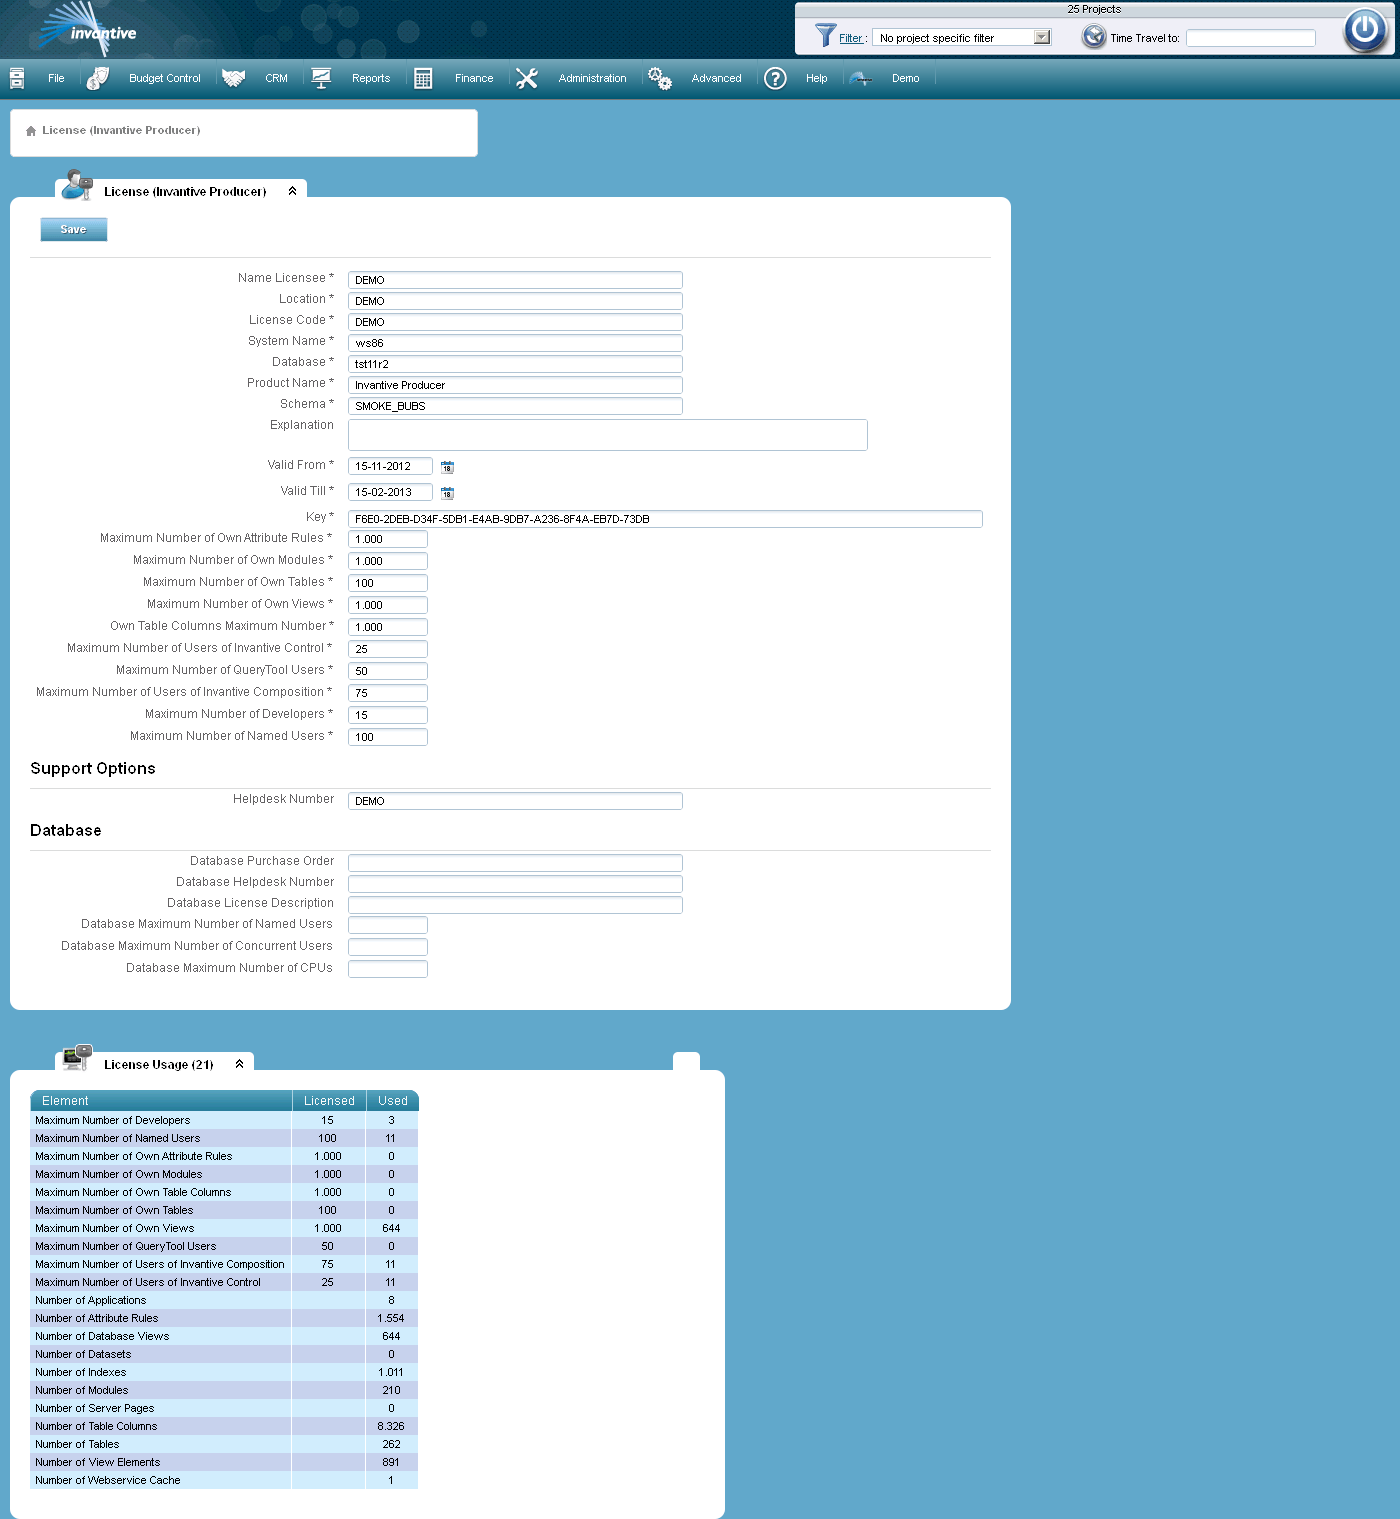This screenshot has height=1519, width=1400.
Task: Click the Time Travel globe icon
Action: [1093, 36]
